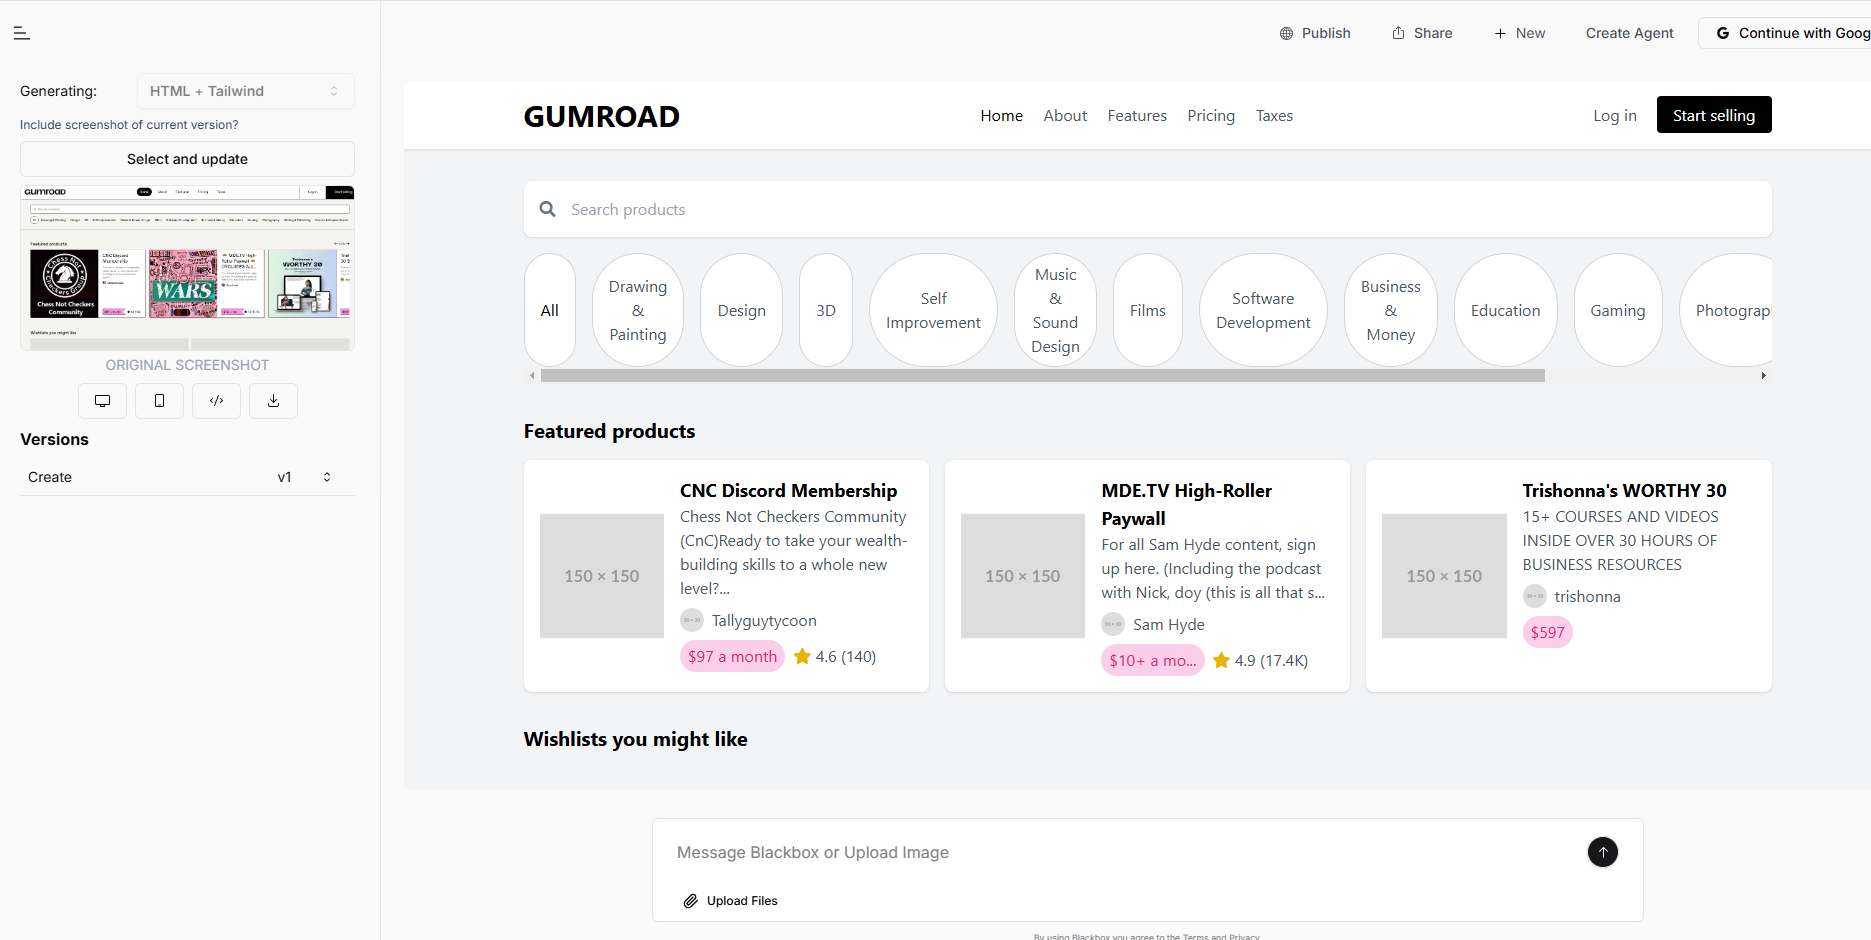Select the Films category
Screen dimensions: 1871x940
[x=1148, y=310]
